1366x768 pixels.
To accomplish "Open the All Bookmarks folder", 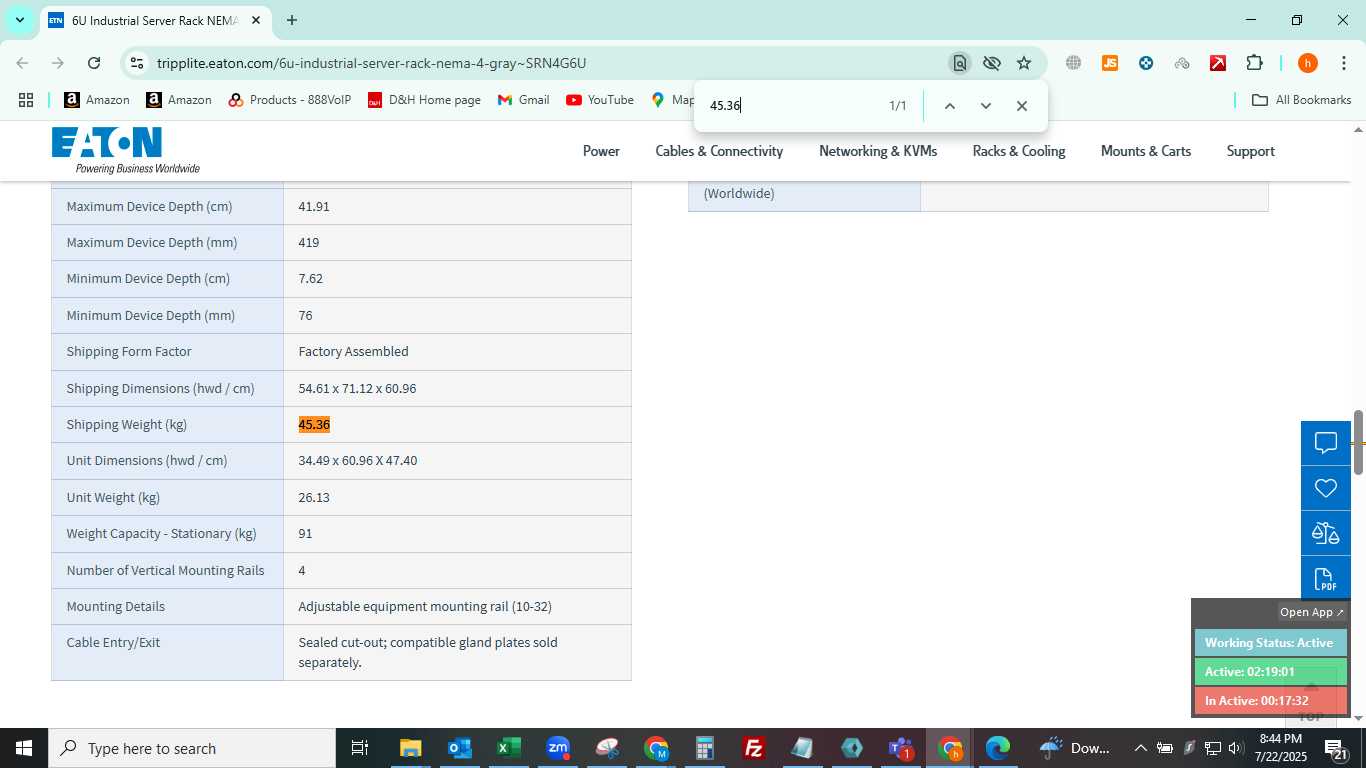I will [x=1302, y=100].
